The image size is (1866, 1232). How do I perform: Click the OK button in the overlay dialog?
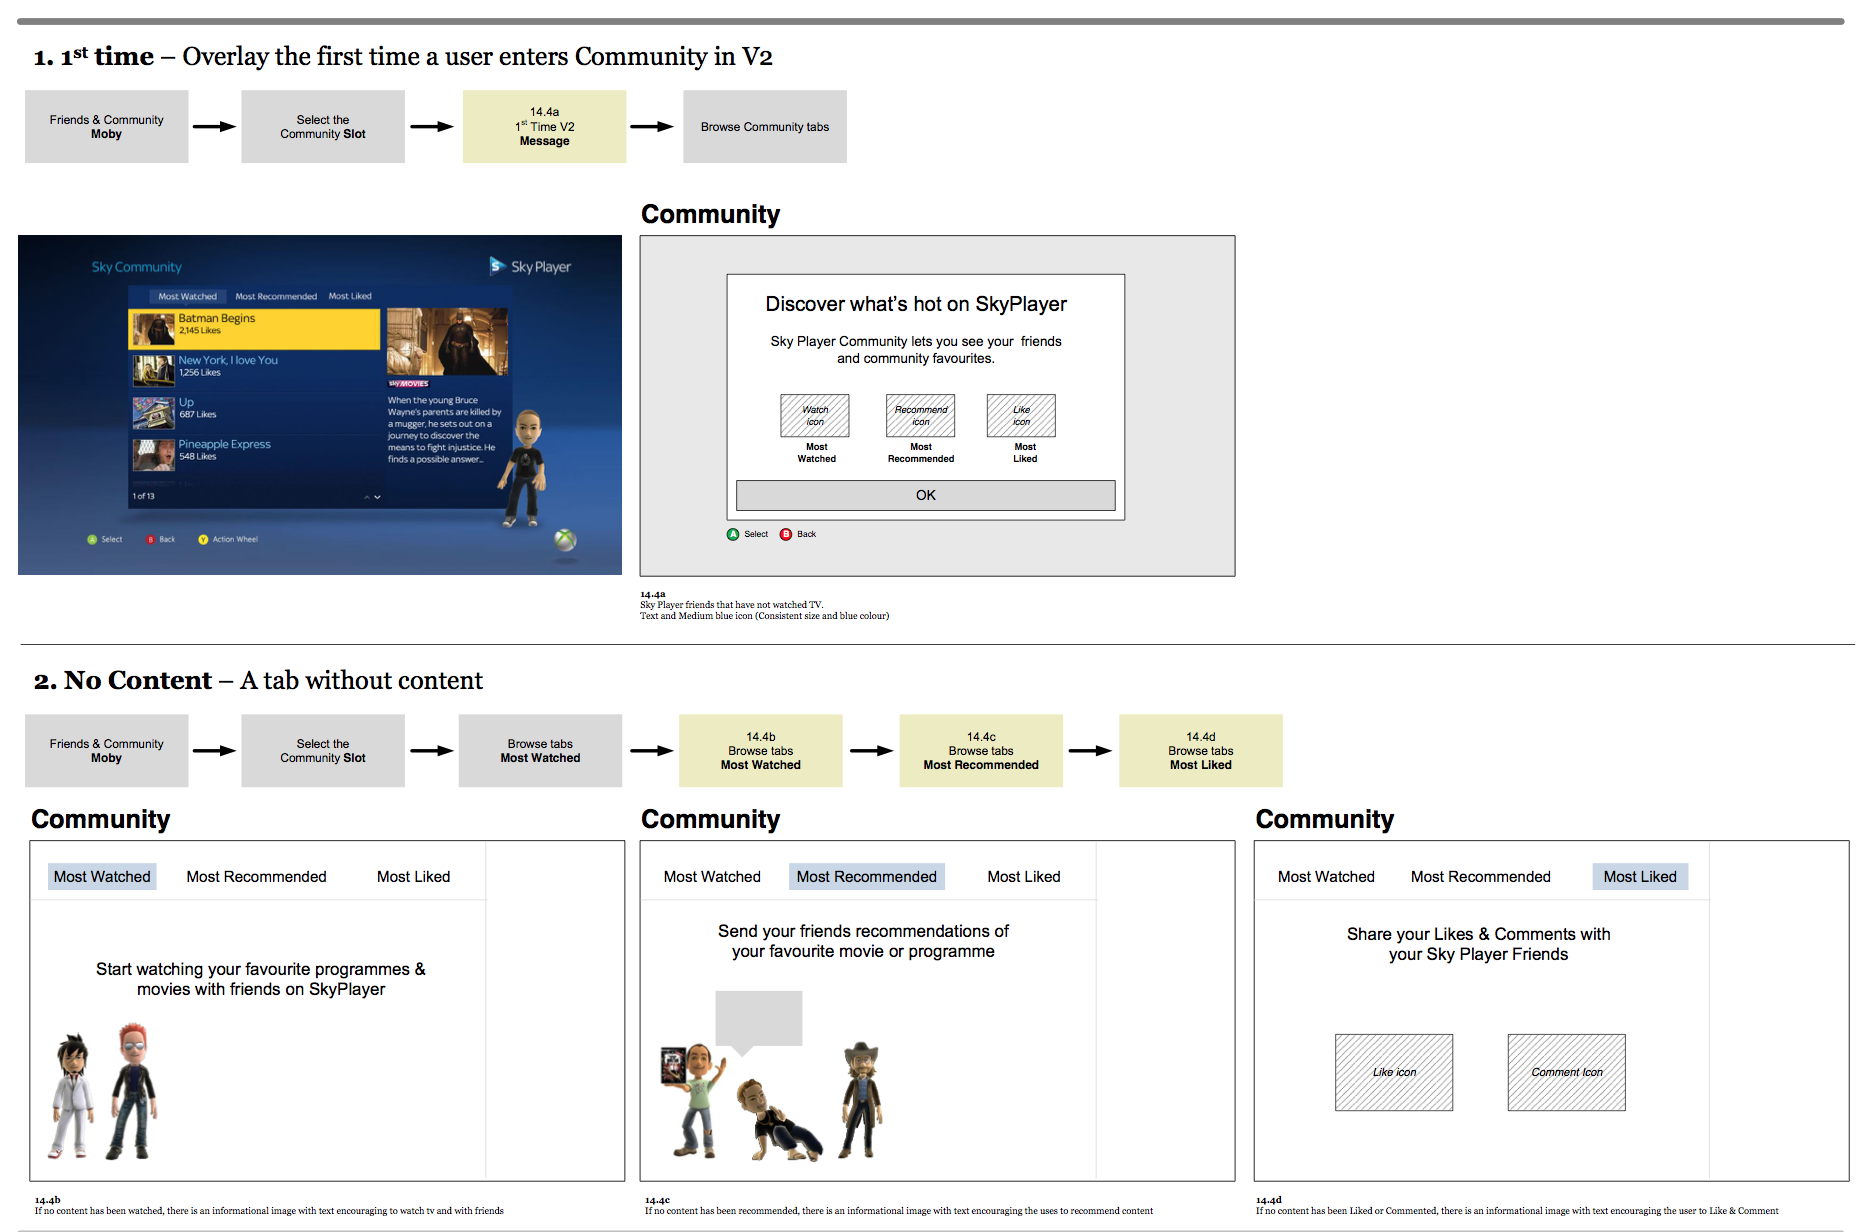925,495
